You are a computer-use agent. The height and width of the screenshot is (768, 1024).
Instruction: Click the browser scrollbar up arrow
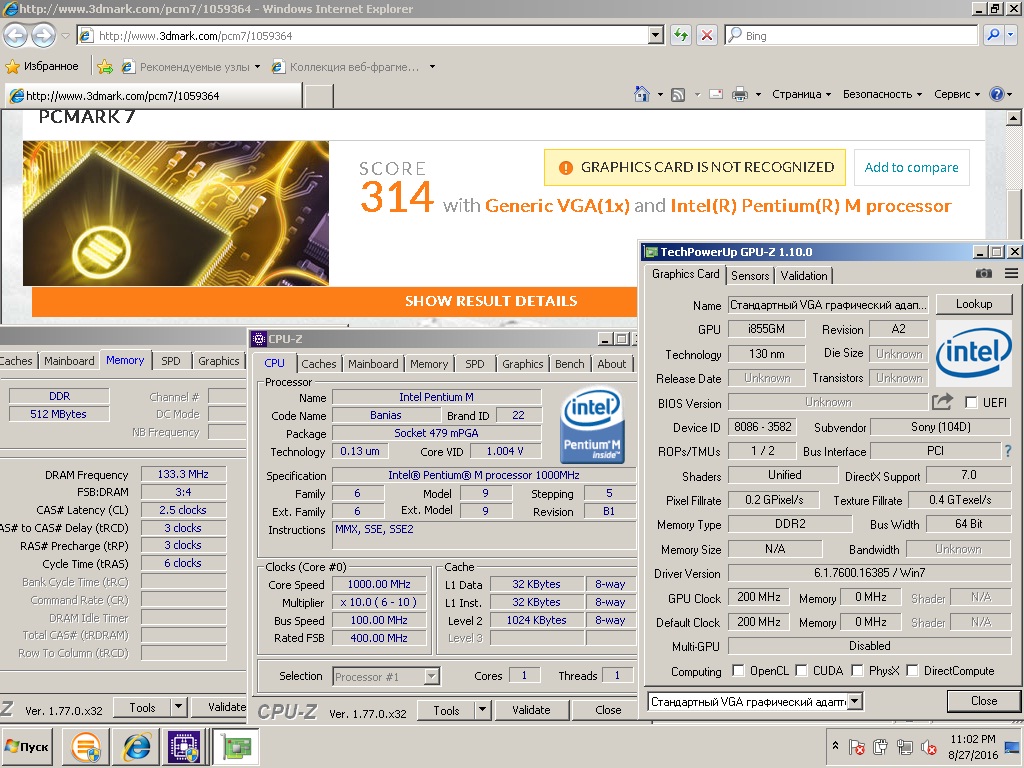pos(1013,118)
